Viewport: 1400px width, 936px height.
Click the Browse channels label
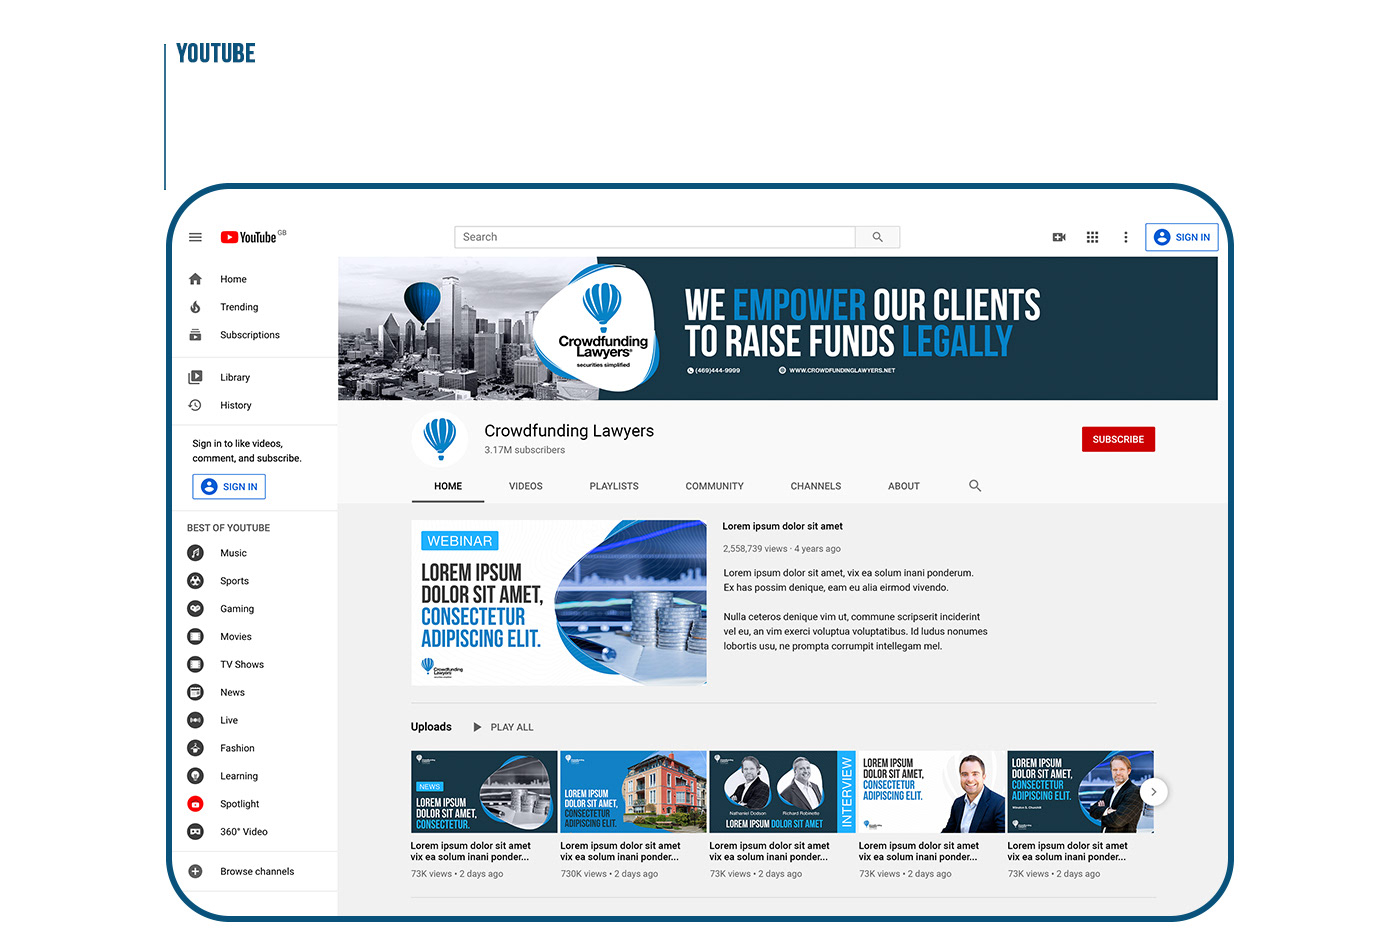tap(257, 872)
